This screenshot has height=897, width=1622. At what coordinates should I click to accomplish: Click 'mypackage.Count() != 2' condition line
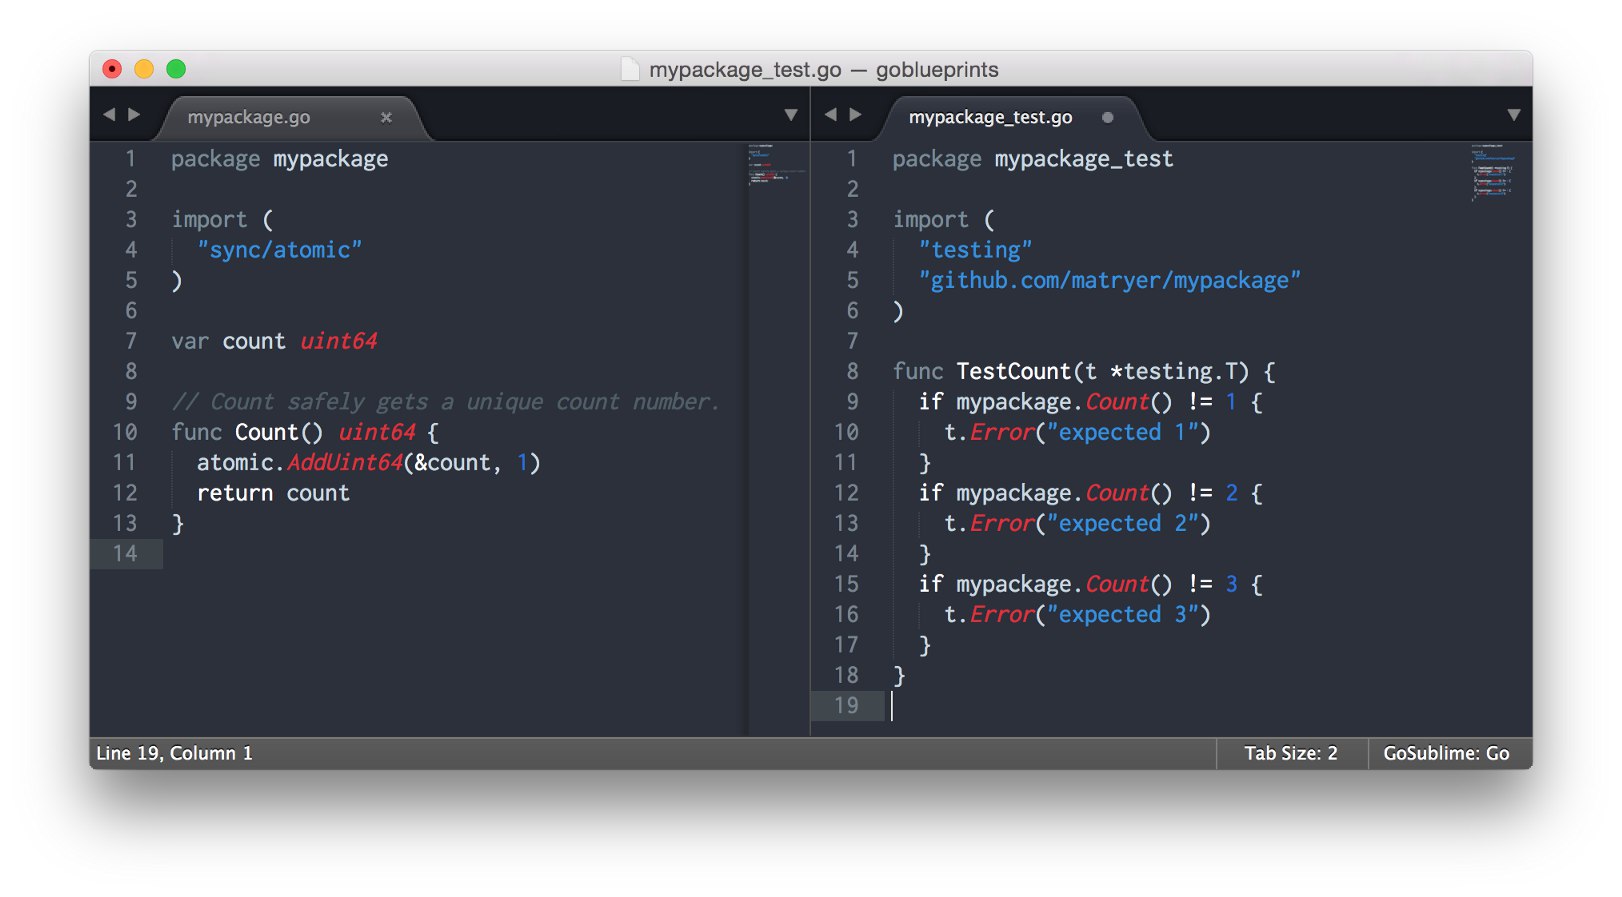(1090, 493)
